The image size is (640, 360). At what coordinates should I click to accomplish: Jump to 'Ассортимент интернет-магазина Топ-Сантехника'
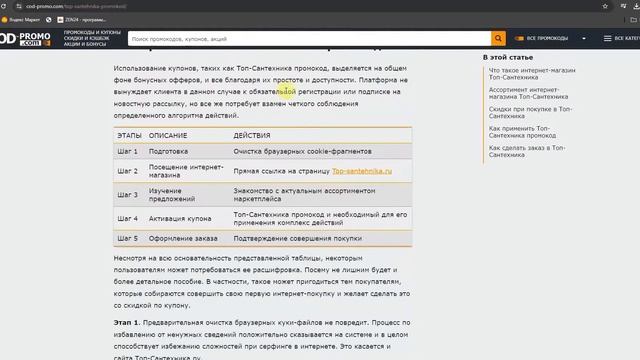[x=528, y=93]
